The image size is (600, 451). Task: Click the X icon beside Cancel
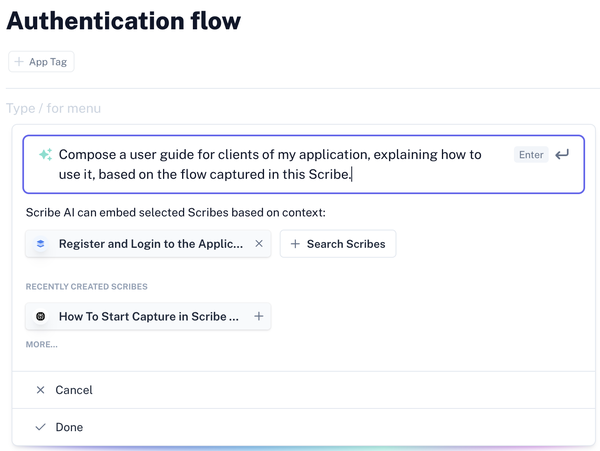pos(40,390)
